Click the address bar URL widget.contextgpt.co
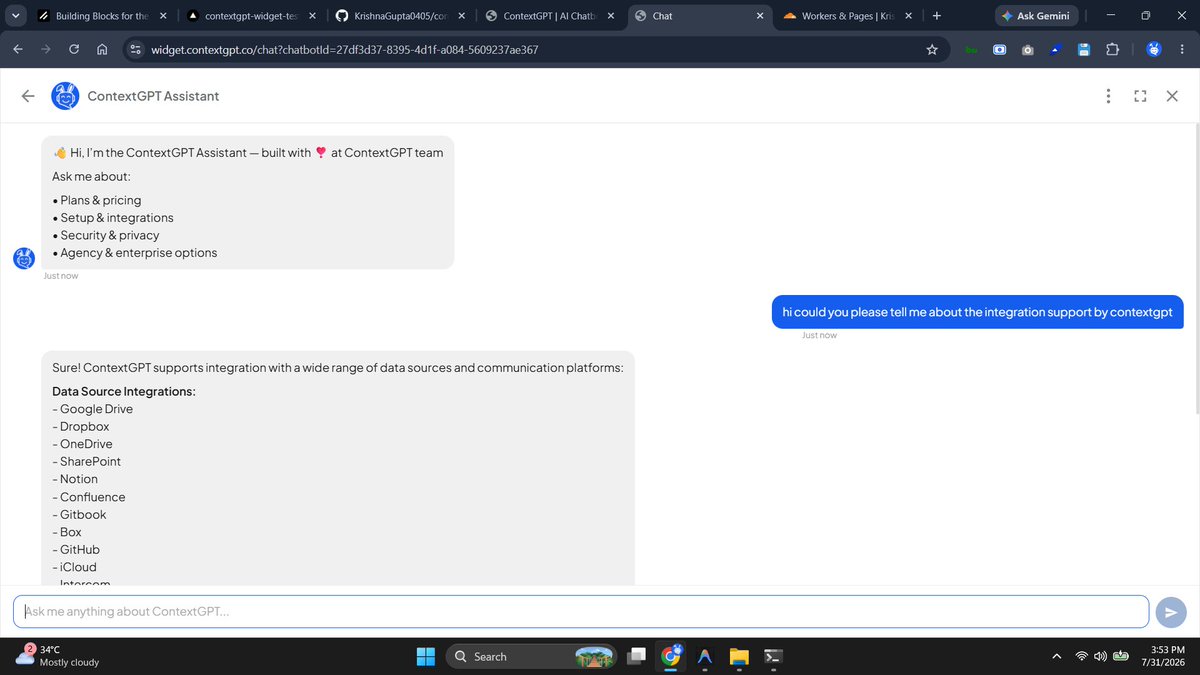1200x675 pixels. coord(345,49)
